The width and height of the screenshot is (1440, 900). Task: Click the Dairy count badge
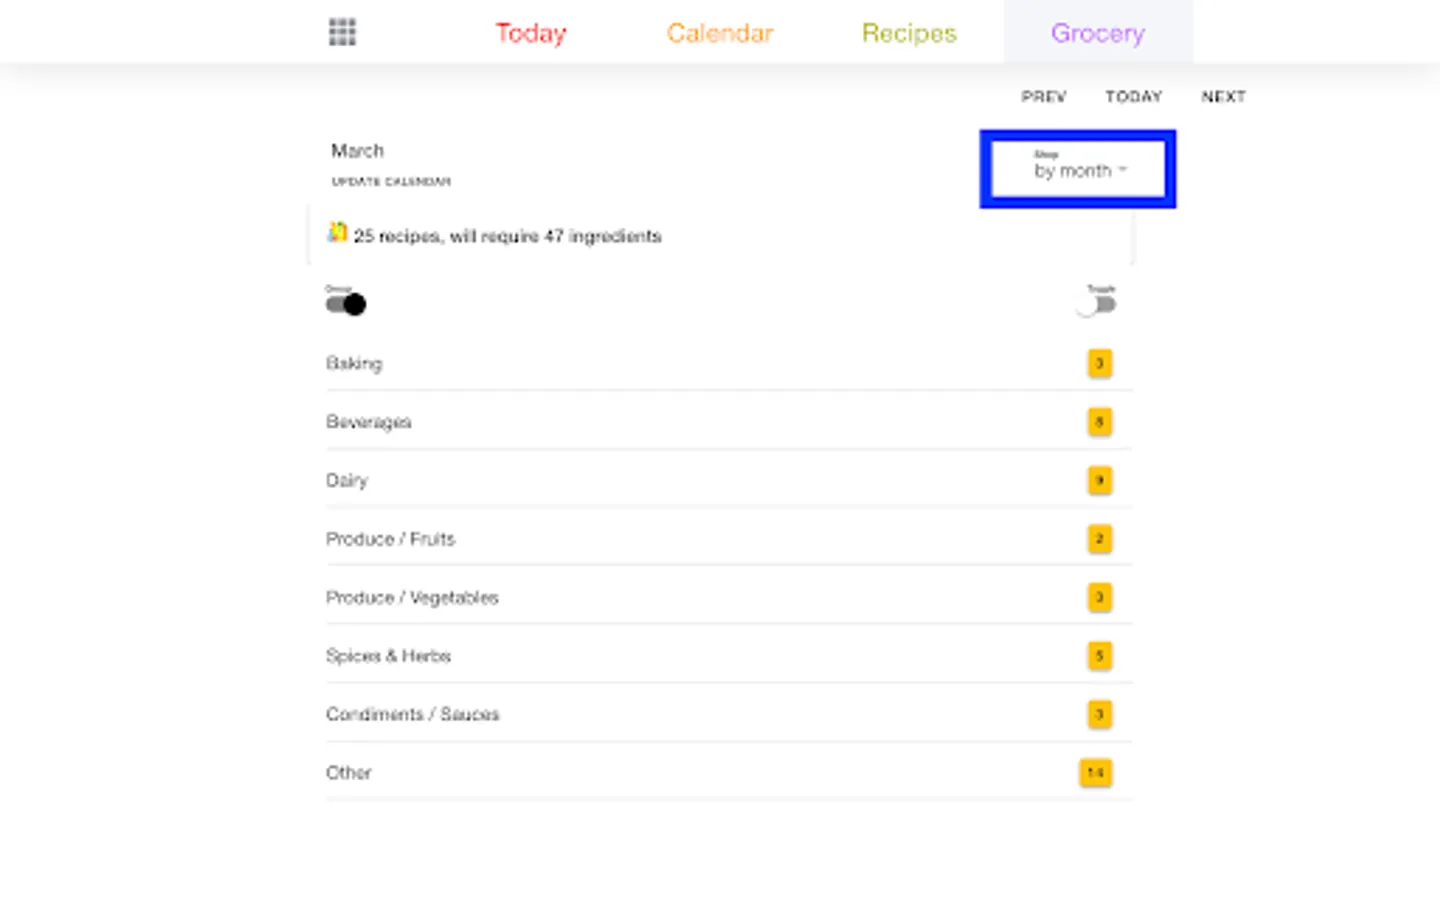(1099, 480)
